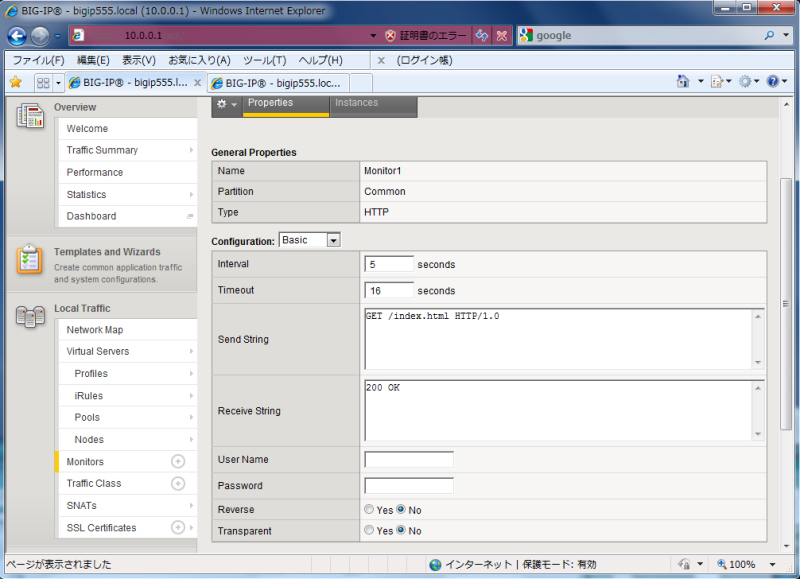Select No for Transparent option
Screen dimensions: 800x579
pos(402,531)
